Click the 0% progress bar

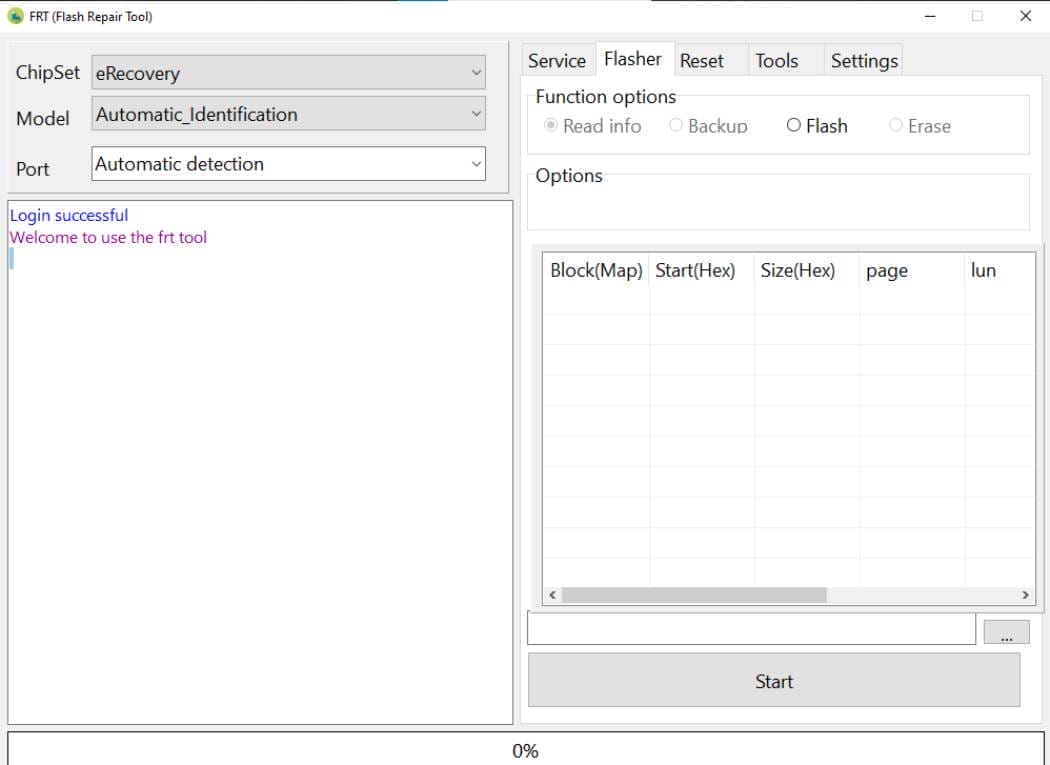(x=525, y=751)
